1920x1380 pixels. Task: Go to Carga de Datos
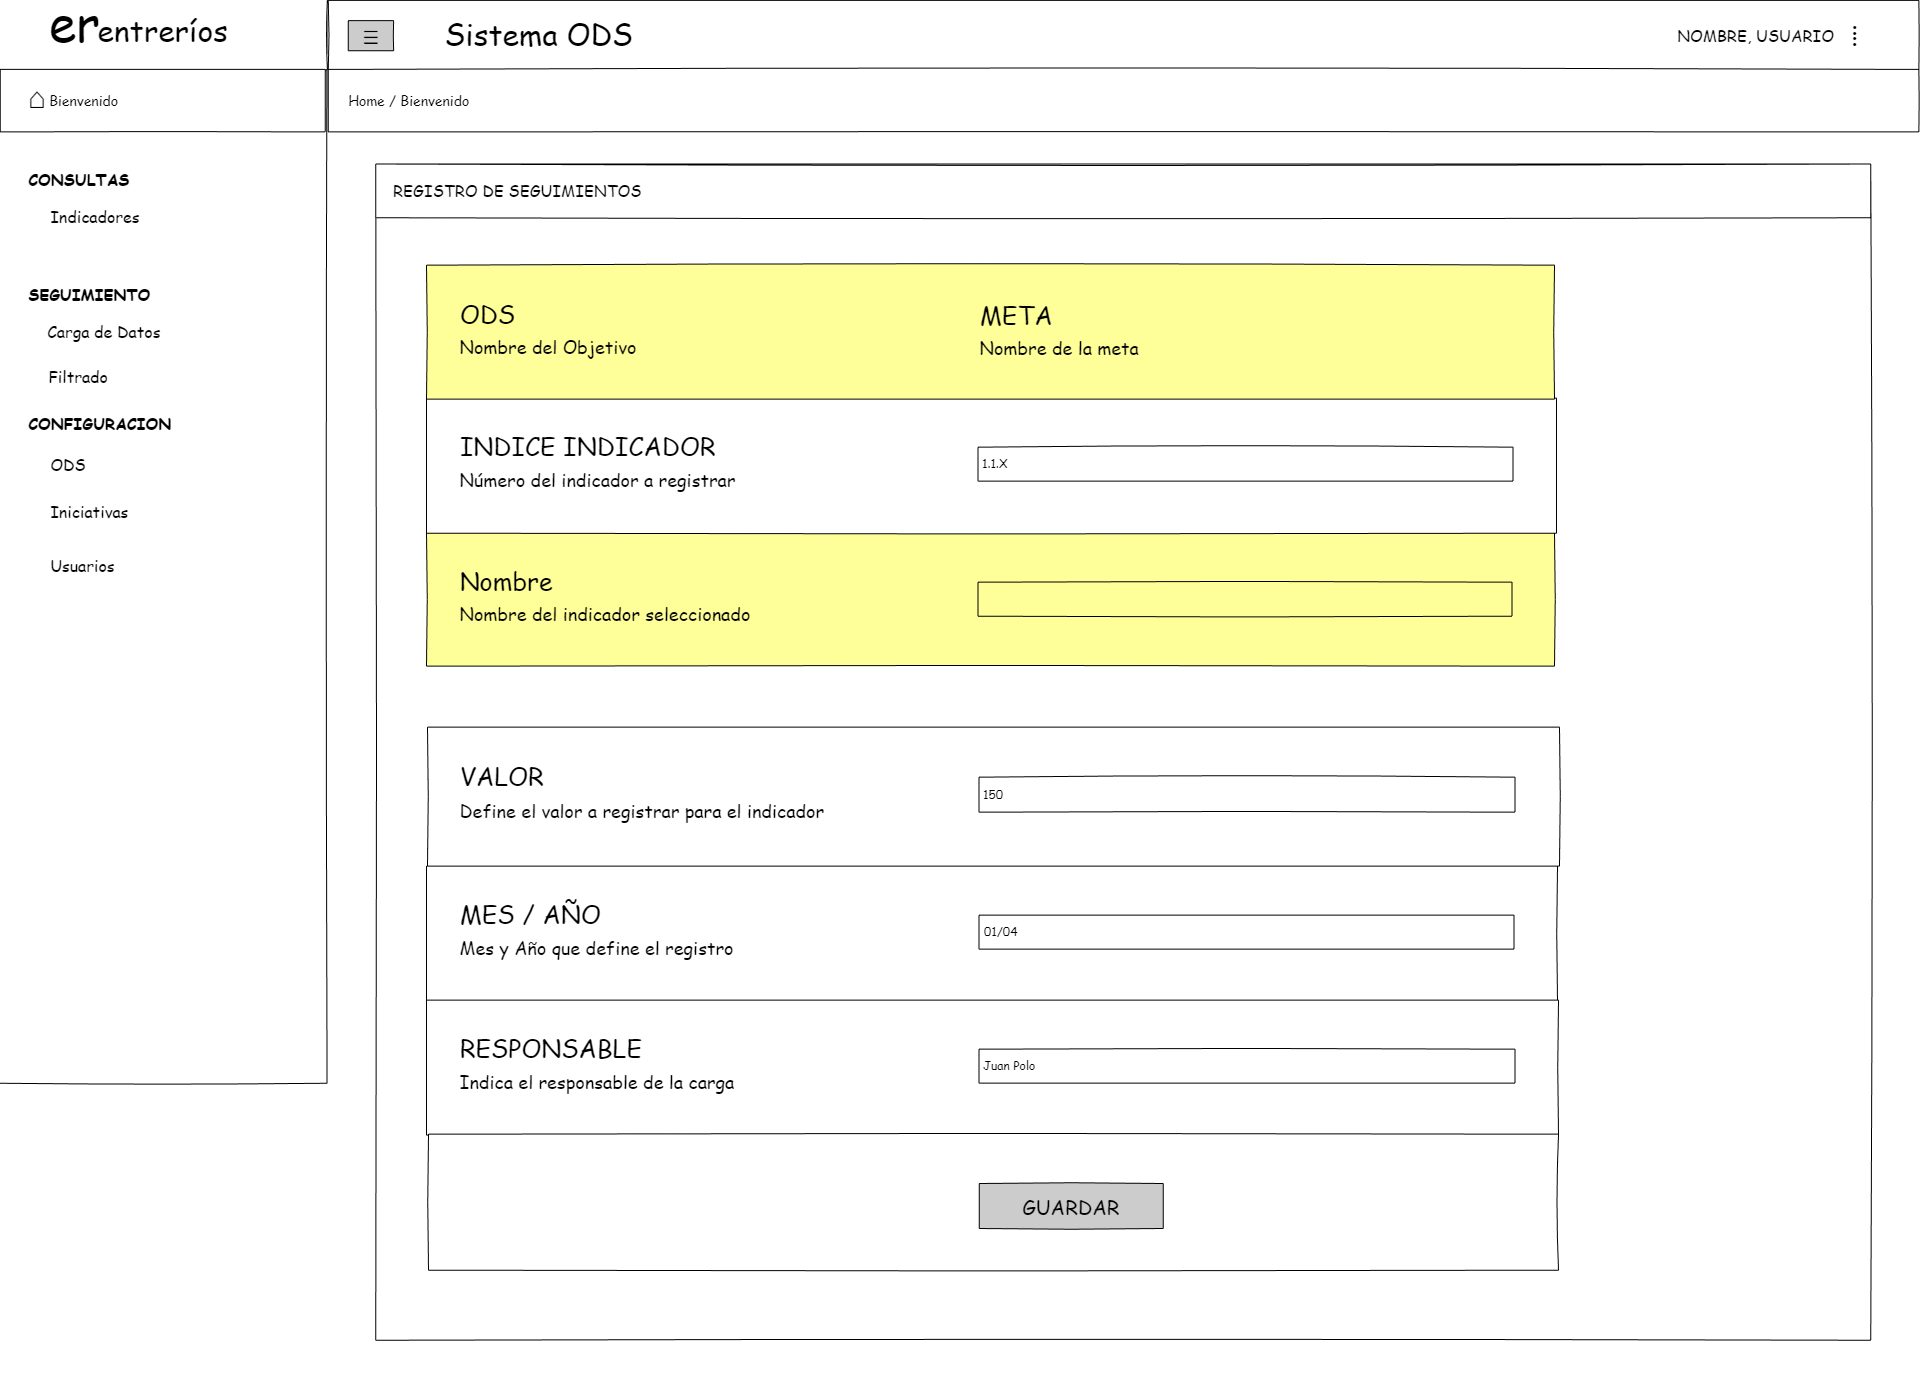pos(103,332)
